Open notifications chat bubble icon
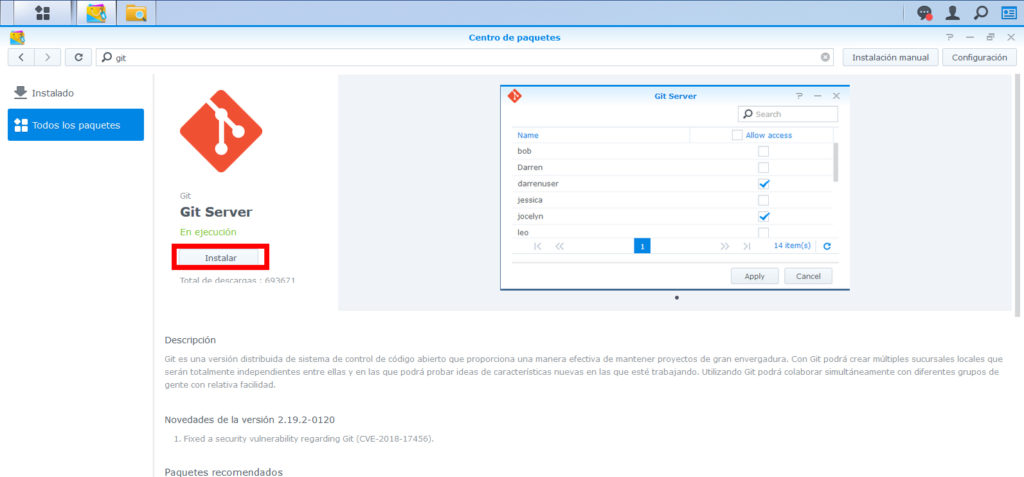The width and height of the screenshot is (1024, 477). (924, 12)
